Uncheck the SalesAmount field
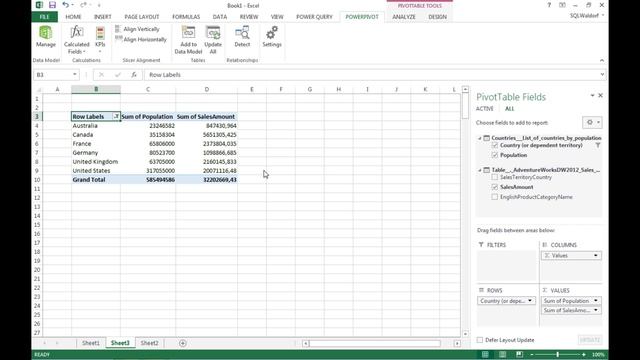Screen dimensions: 640x360 click(x=495, y=187)
